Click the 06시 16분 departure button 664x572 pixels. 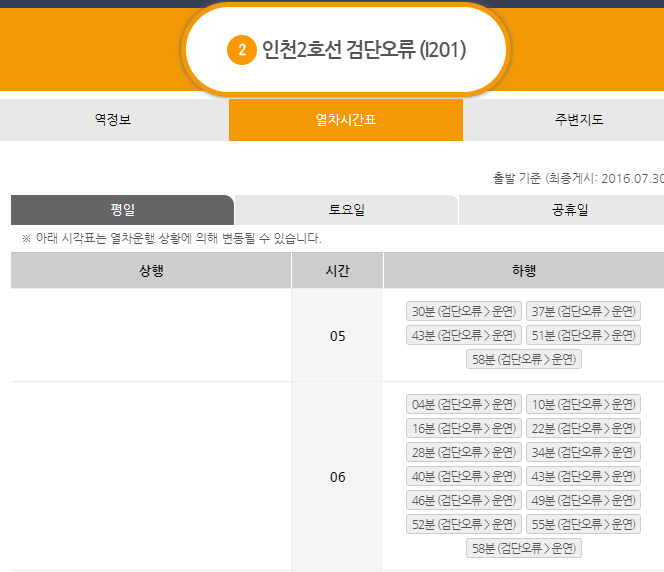464,428
